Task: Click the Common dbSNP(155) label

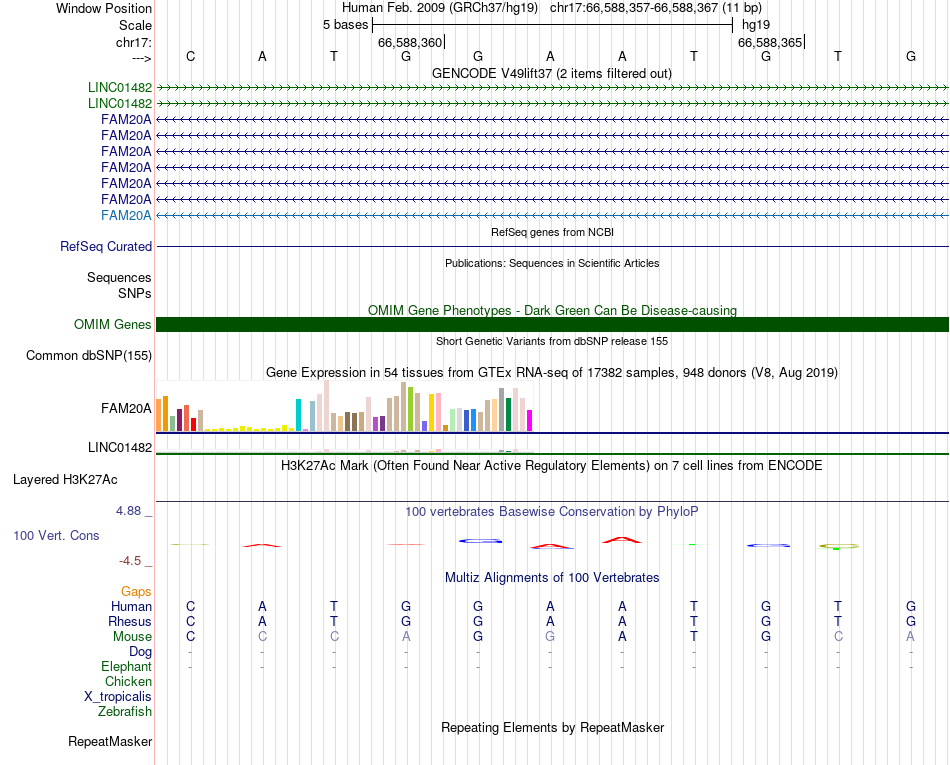Action: point(88,356)
